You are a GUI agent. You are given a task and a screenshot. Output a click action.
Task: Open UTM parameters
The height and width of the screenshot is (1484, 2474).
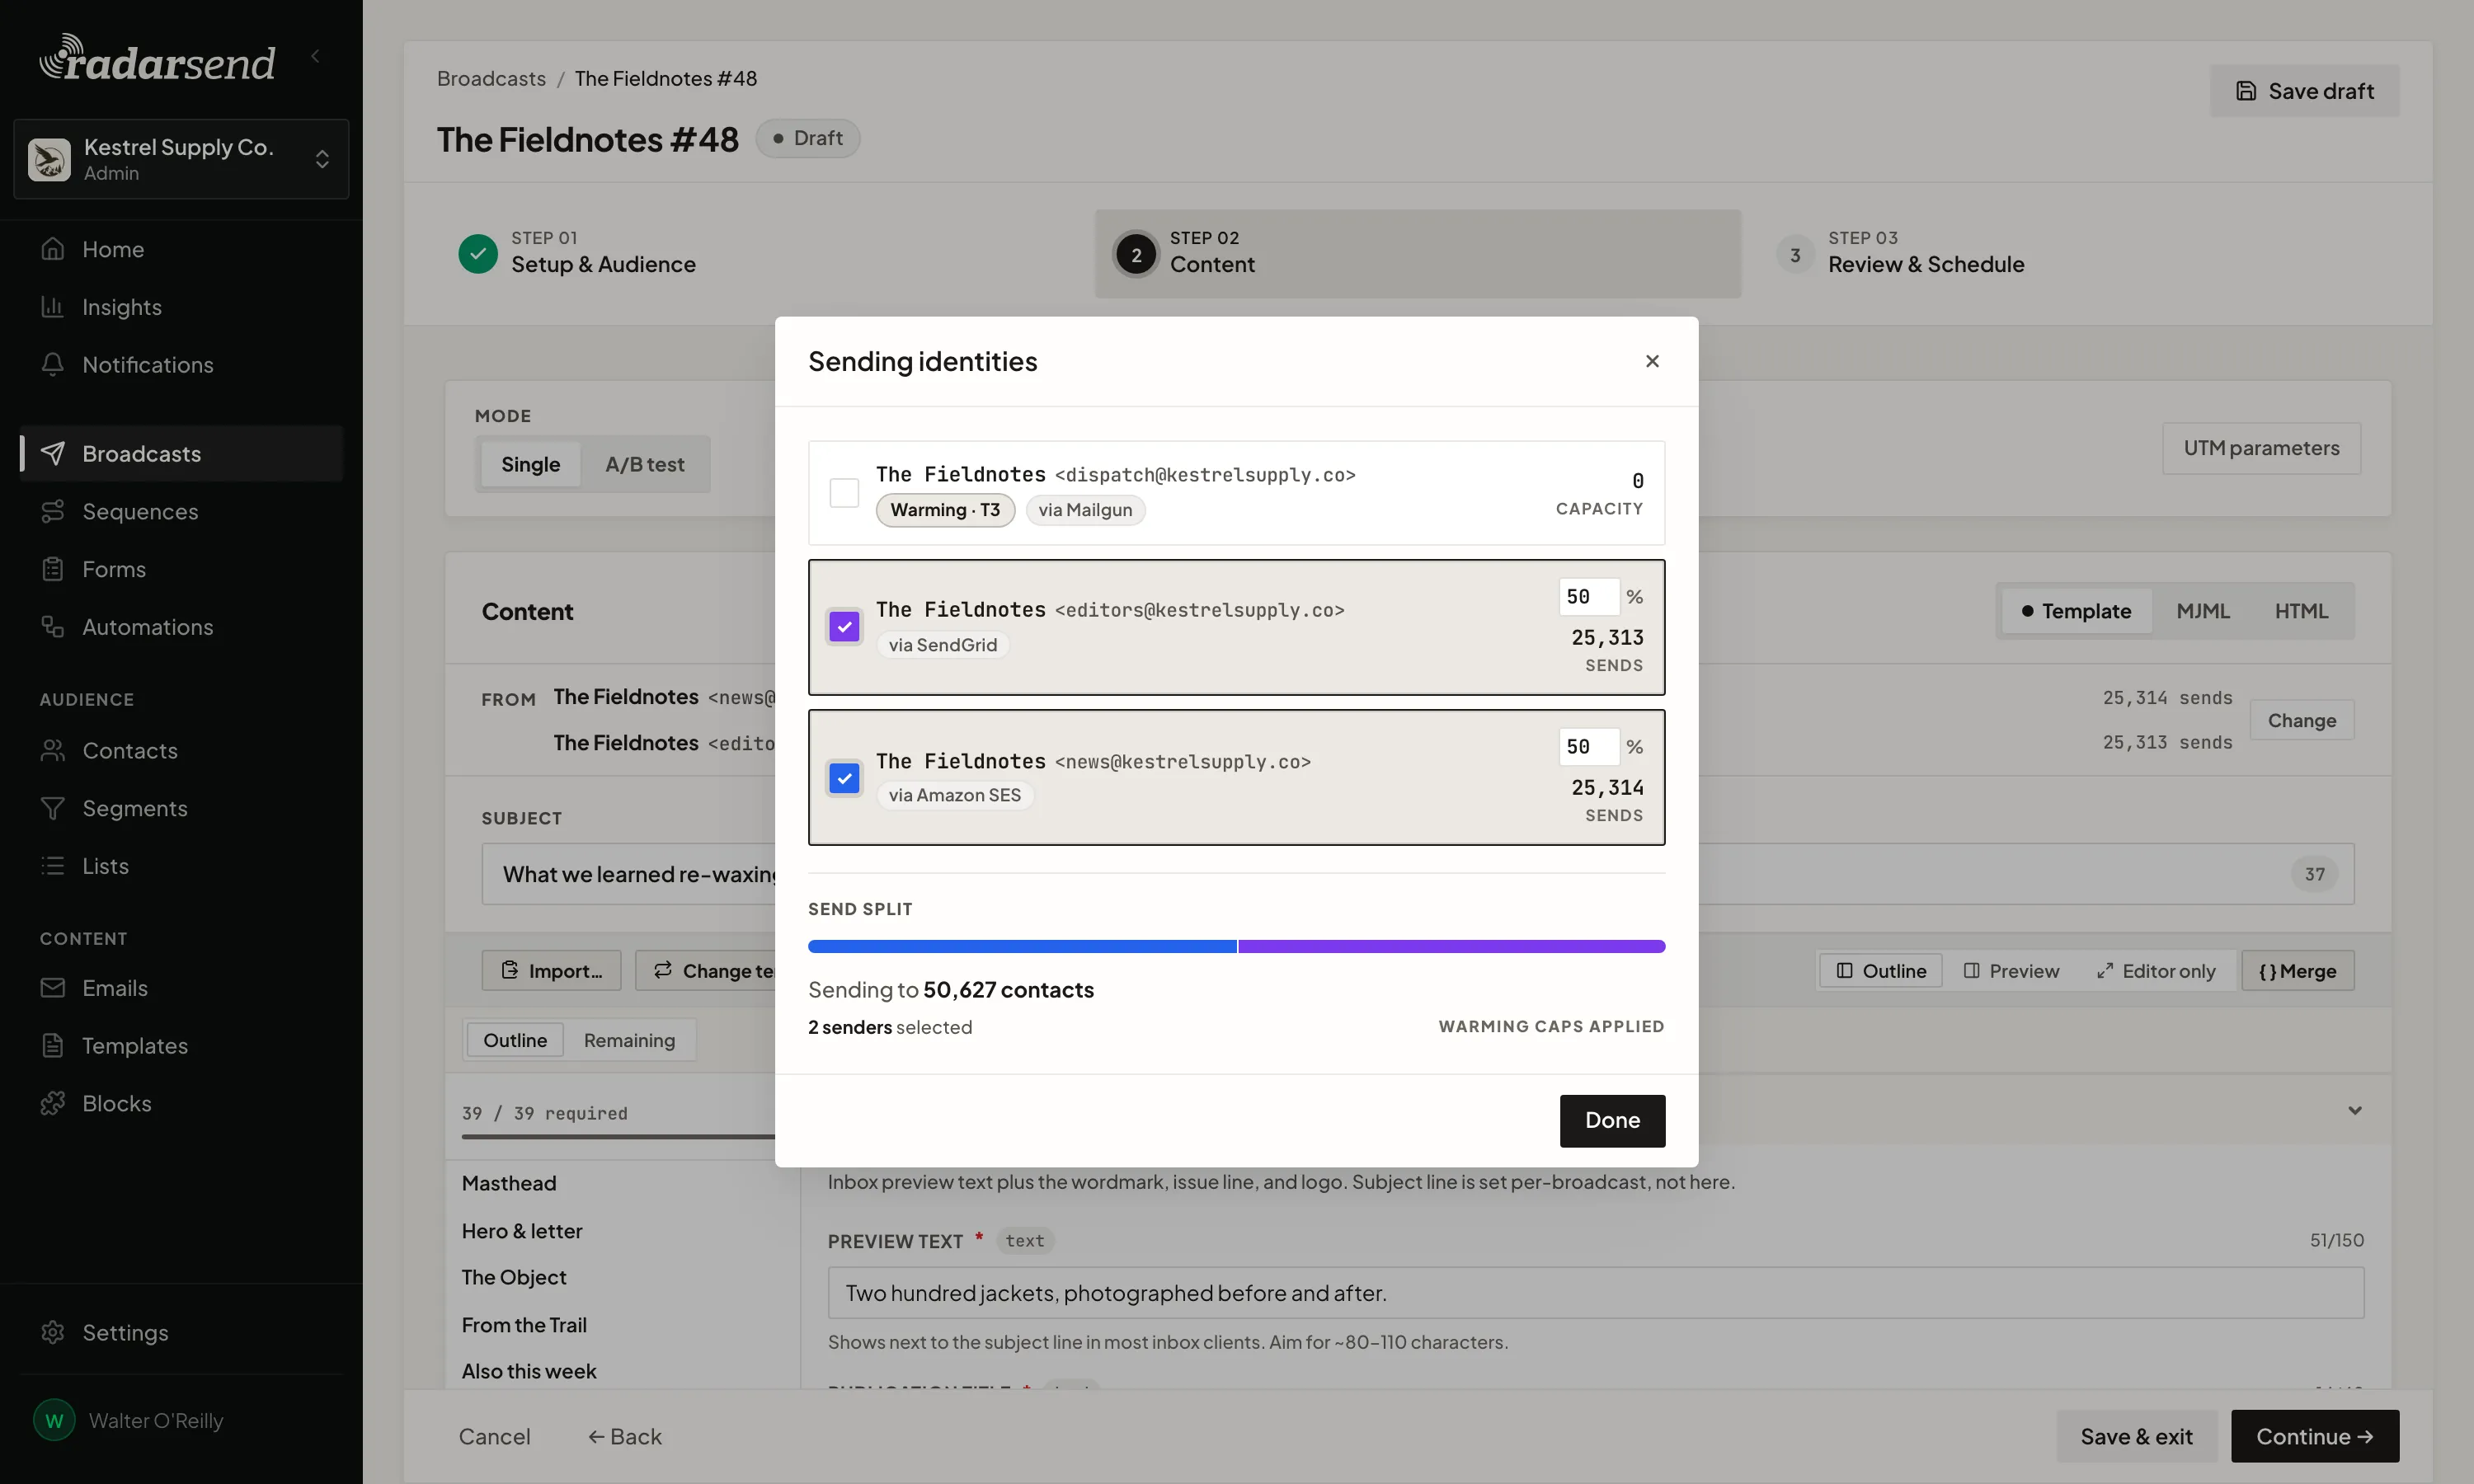(2261, 448)
